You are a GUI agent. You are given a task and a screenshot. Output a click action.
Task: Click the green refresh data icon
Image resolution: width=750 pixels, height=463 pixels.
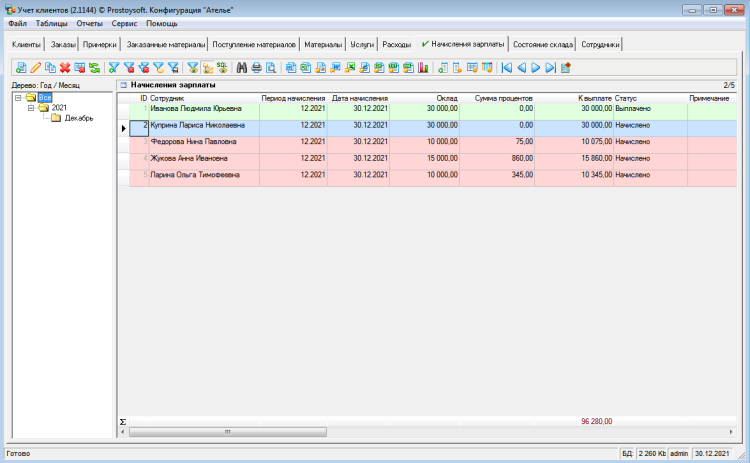click(x=94, y=68)
